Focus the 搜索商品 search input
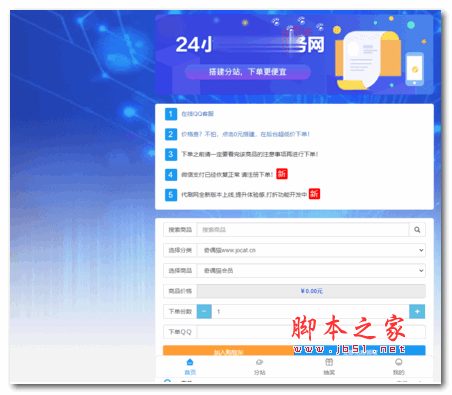Screen dimensions: 452x395 pos(303,230)
